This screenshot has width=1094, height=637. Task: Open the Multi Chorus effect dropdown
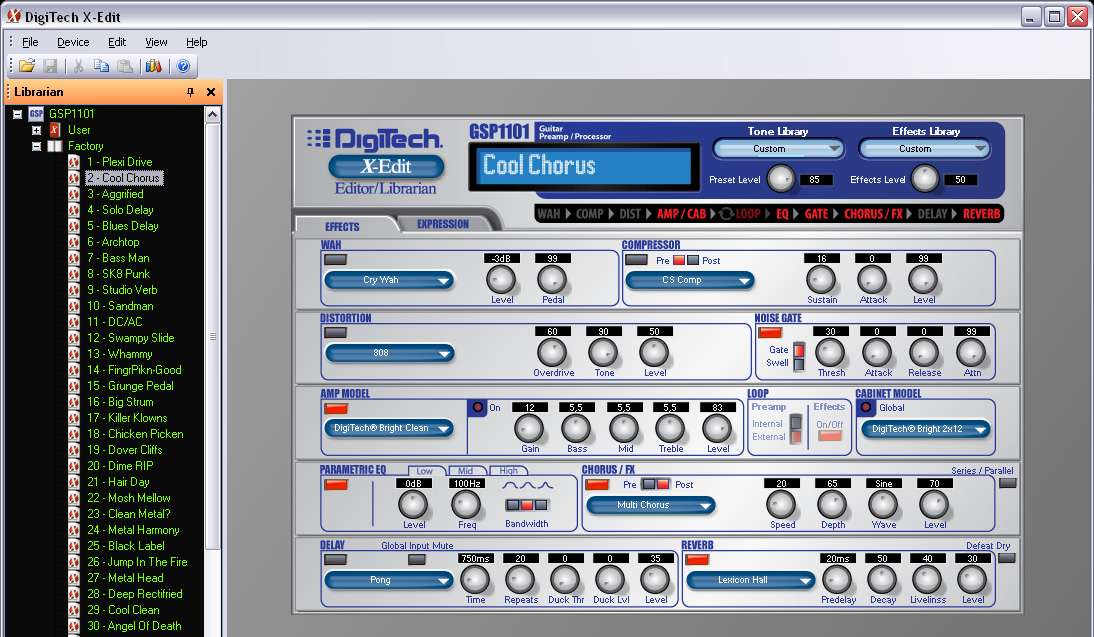click(x=651, y=505)
